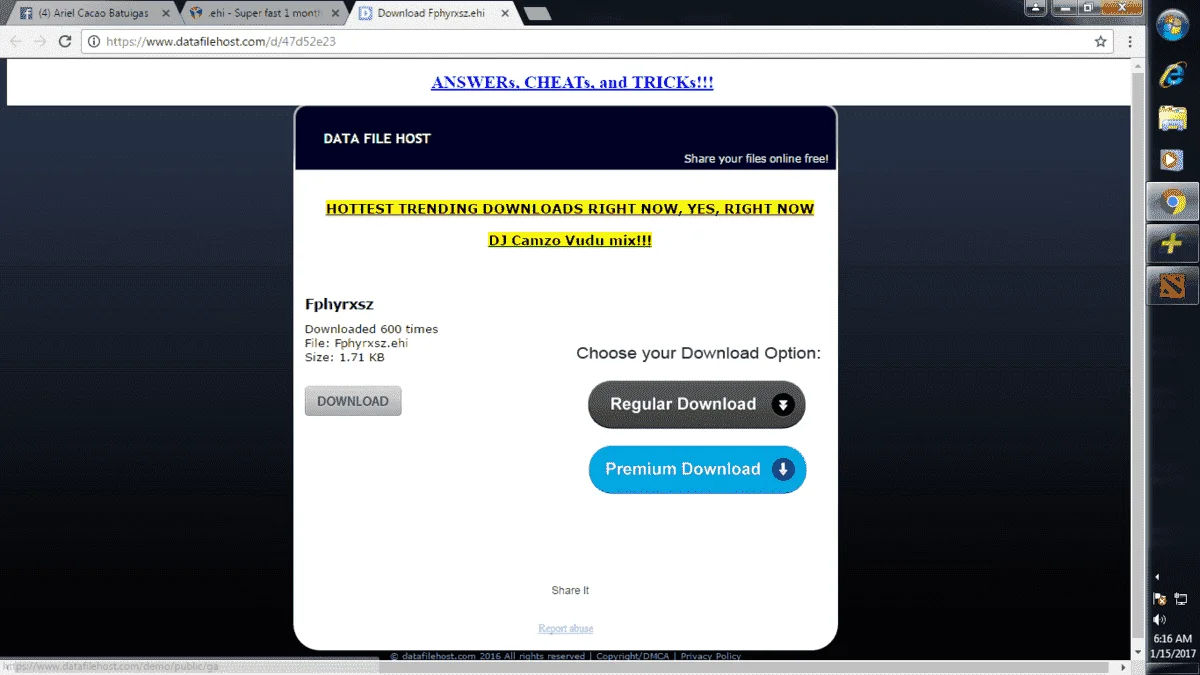Open the Windows Start orb
Viewport: 1200px width, 675px height.
click(1172, 27)
